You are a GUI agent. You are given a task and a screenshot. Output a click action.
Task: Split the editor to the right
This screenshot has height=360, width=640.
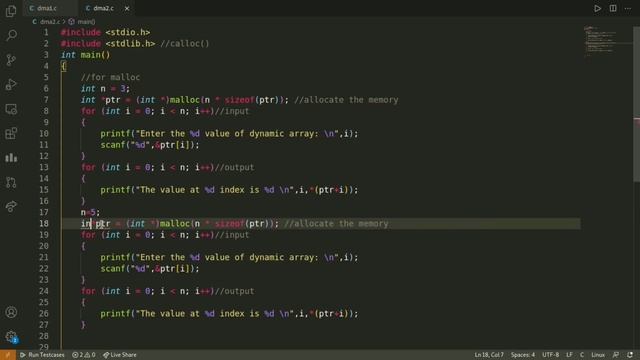tap(613, 8)
